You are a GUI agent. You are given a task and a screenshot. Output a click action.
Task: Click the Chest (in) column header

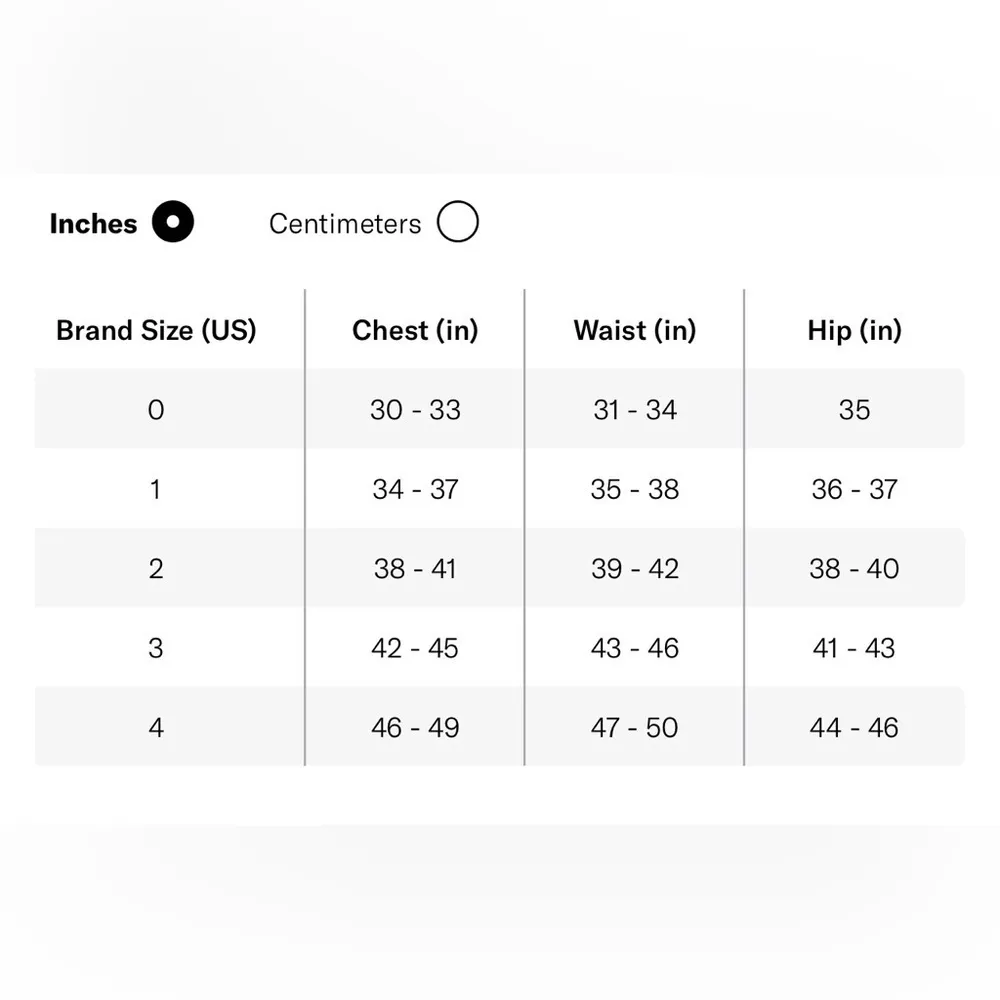[415, 330]
